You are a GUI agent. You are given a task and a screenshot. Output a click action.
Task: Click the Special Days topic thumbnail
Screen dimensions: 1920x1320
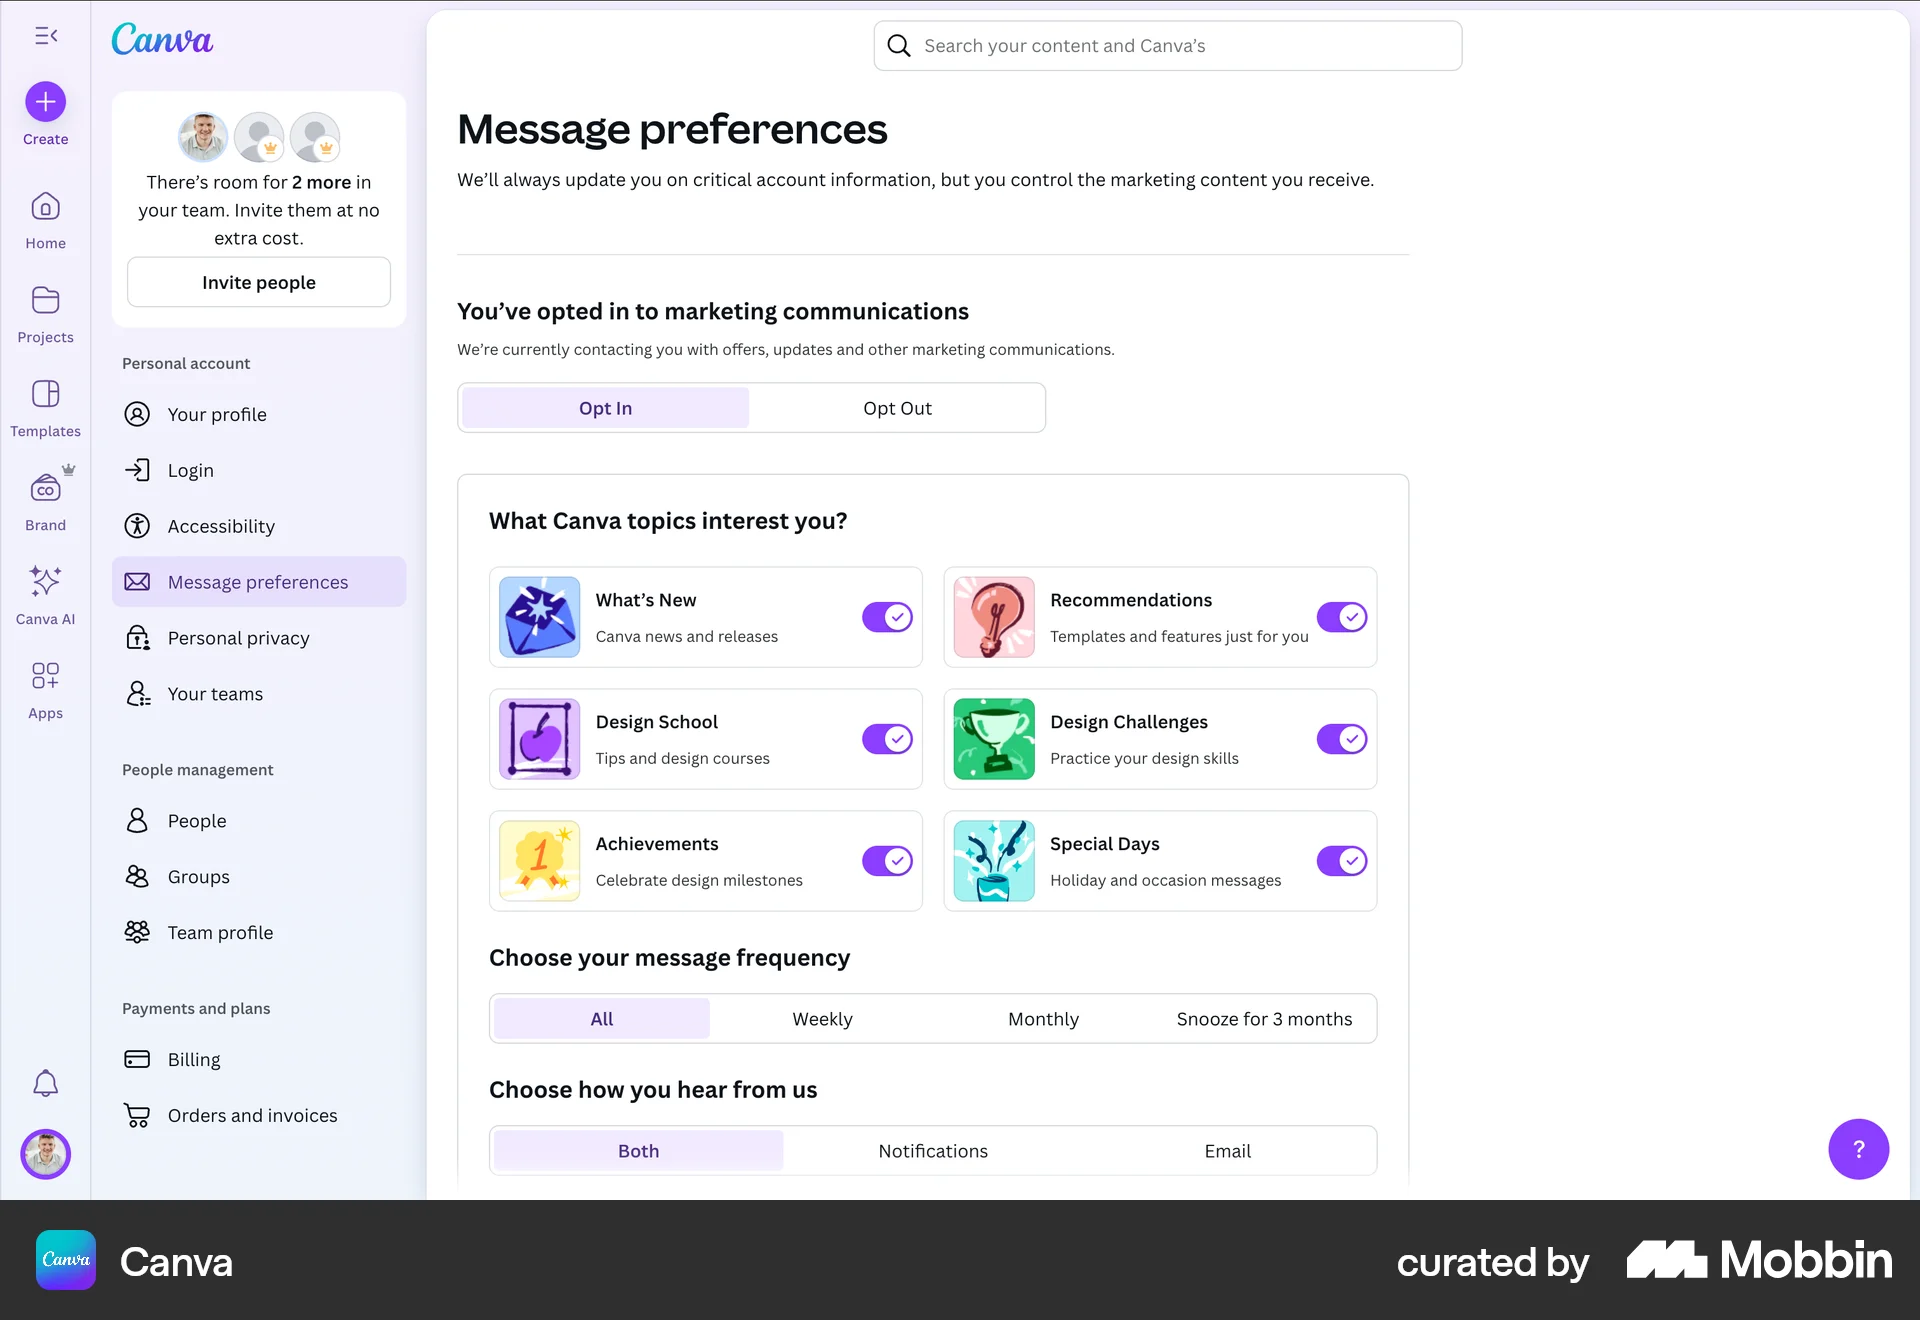993,860
